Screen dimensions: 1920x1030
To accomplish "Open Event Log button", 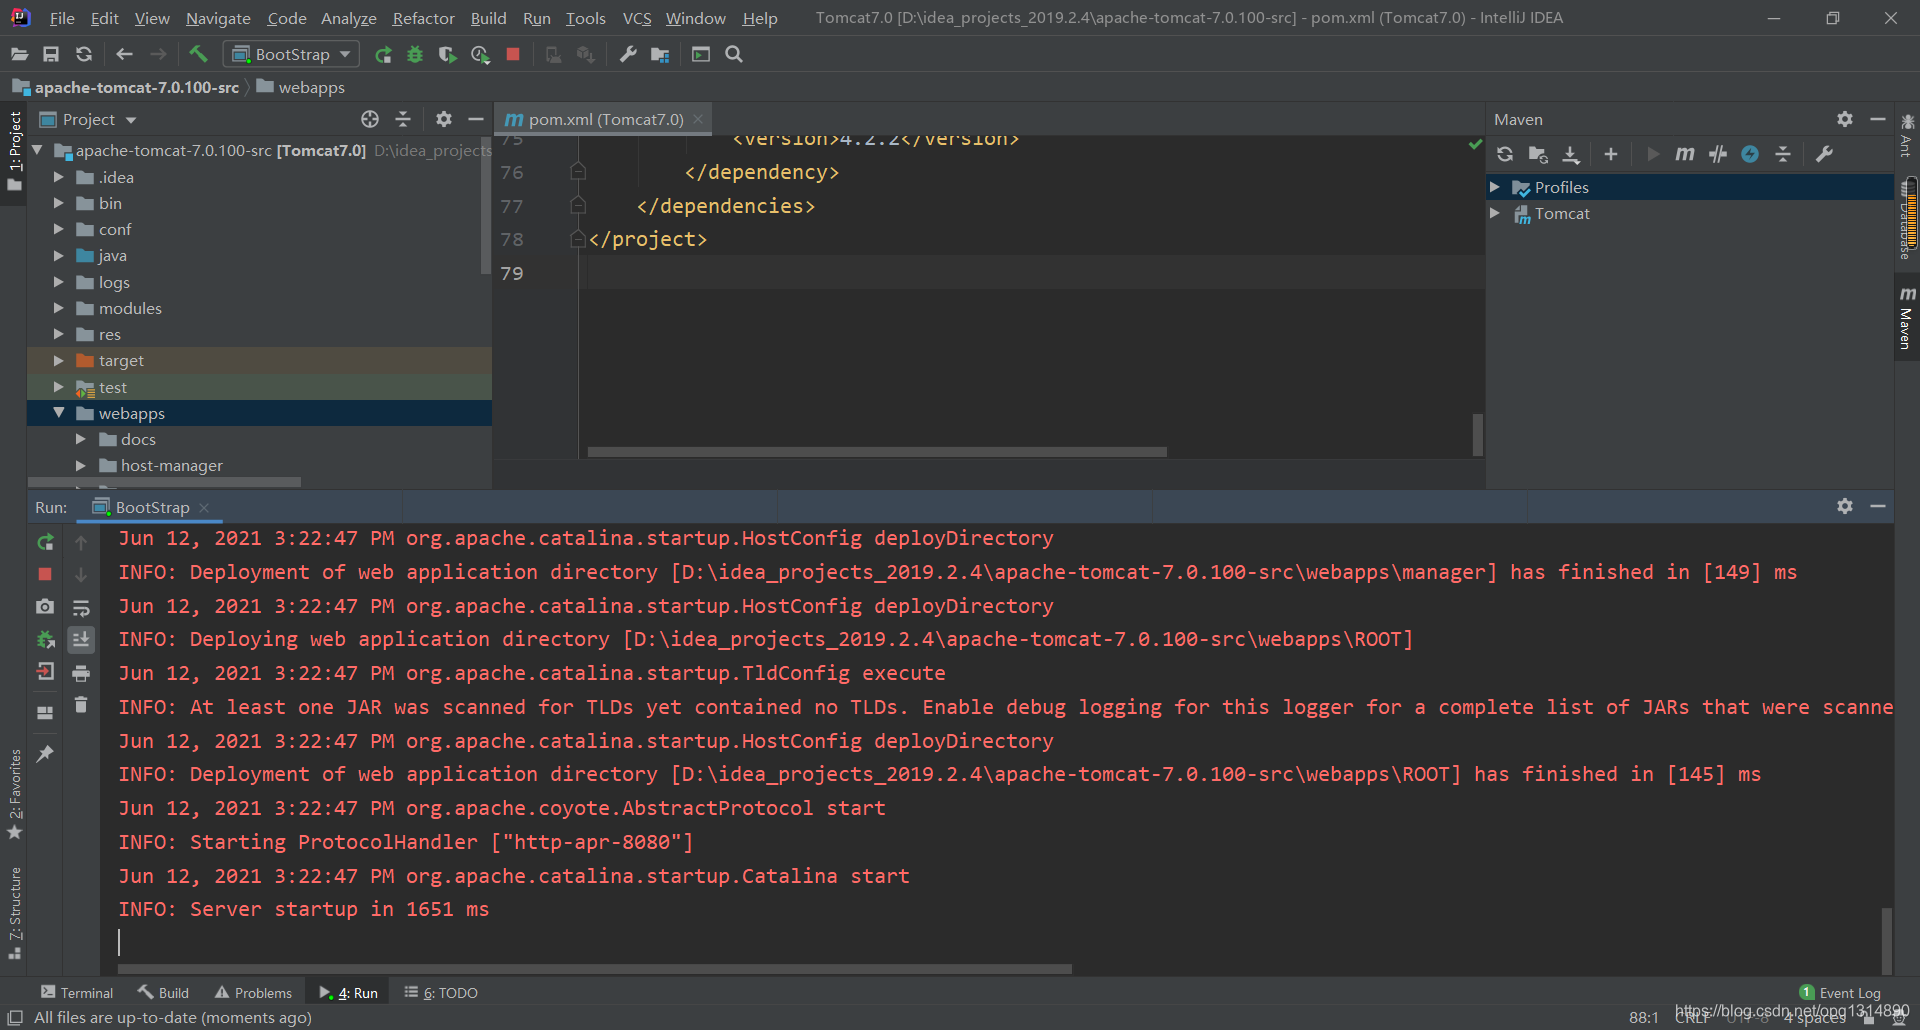I will click(1840, 992).
